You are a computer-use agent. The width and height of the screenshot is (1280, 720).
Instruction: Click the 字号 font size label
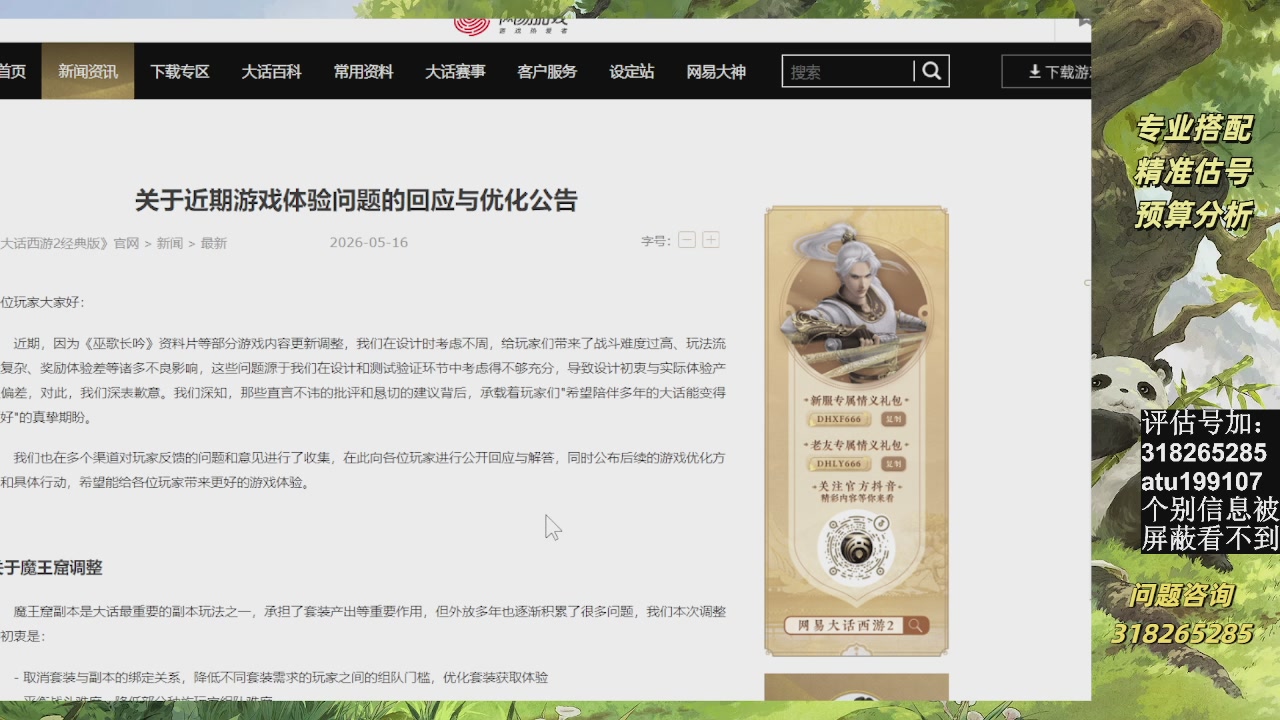coord(655,241)
